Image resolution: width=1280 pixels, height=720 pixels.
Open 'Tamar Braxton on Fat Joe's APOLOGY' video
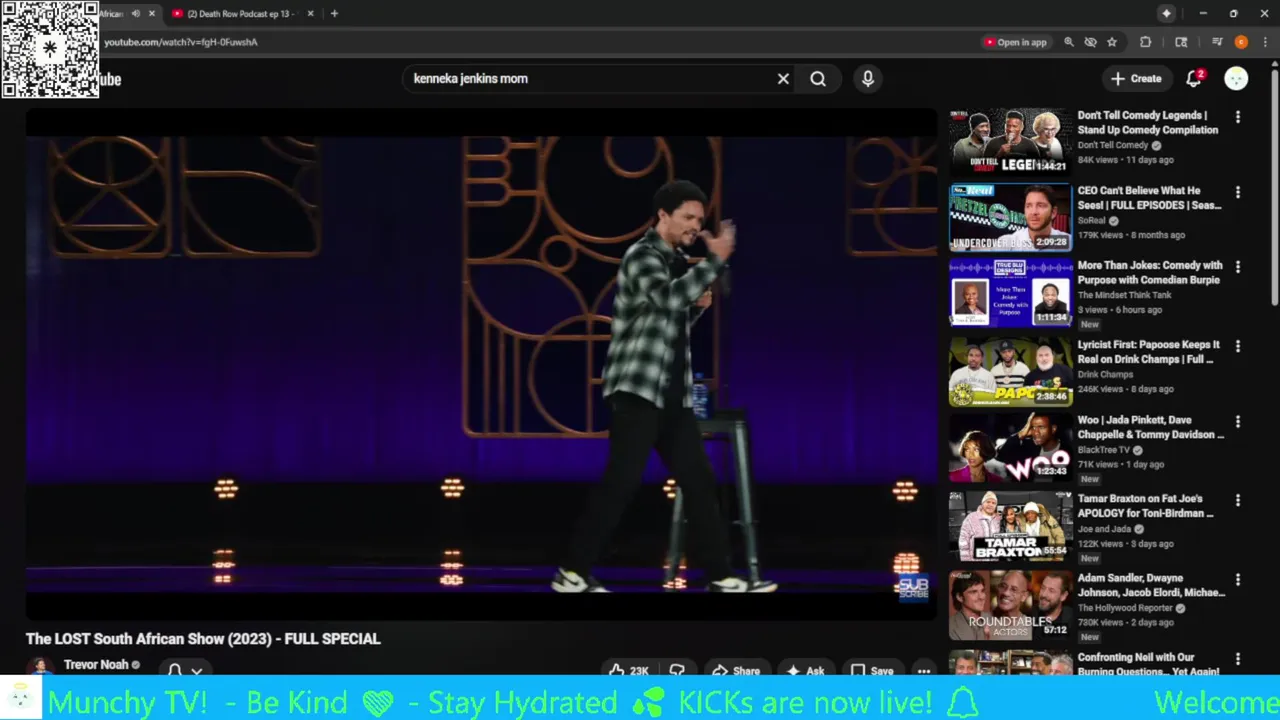coord(1146,506)
